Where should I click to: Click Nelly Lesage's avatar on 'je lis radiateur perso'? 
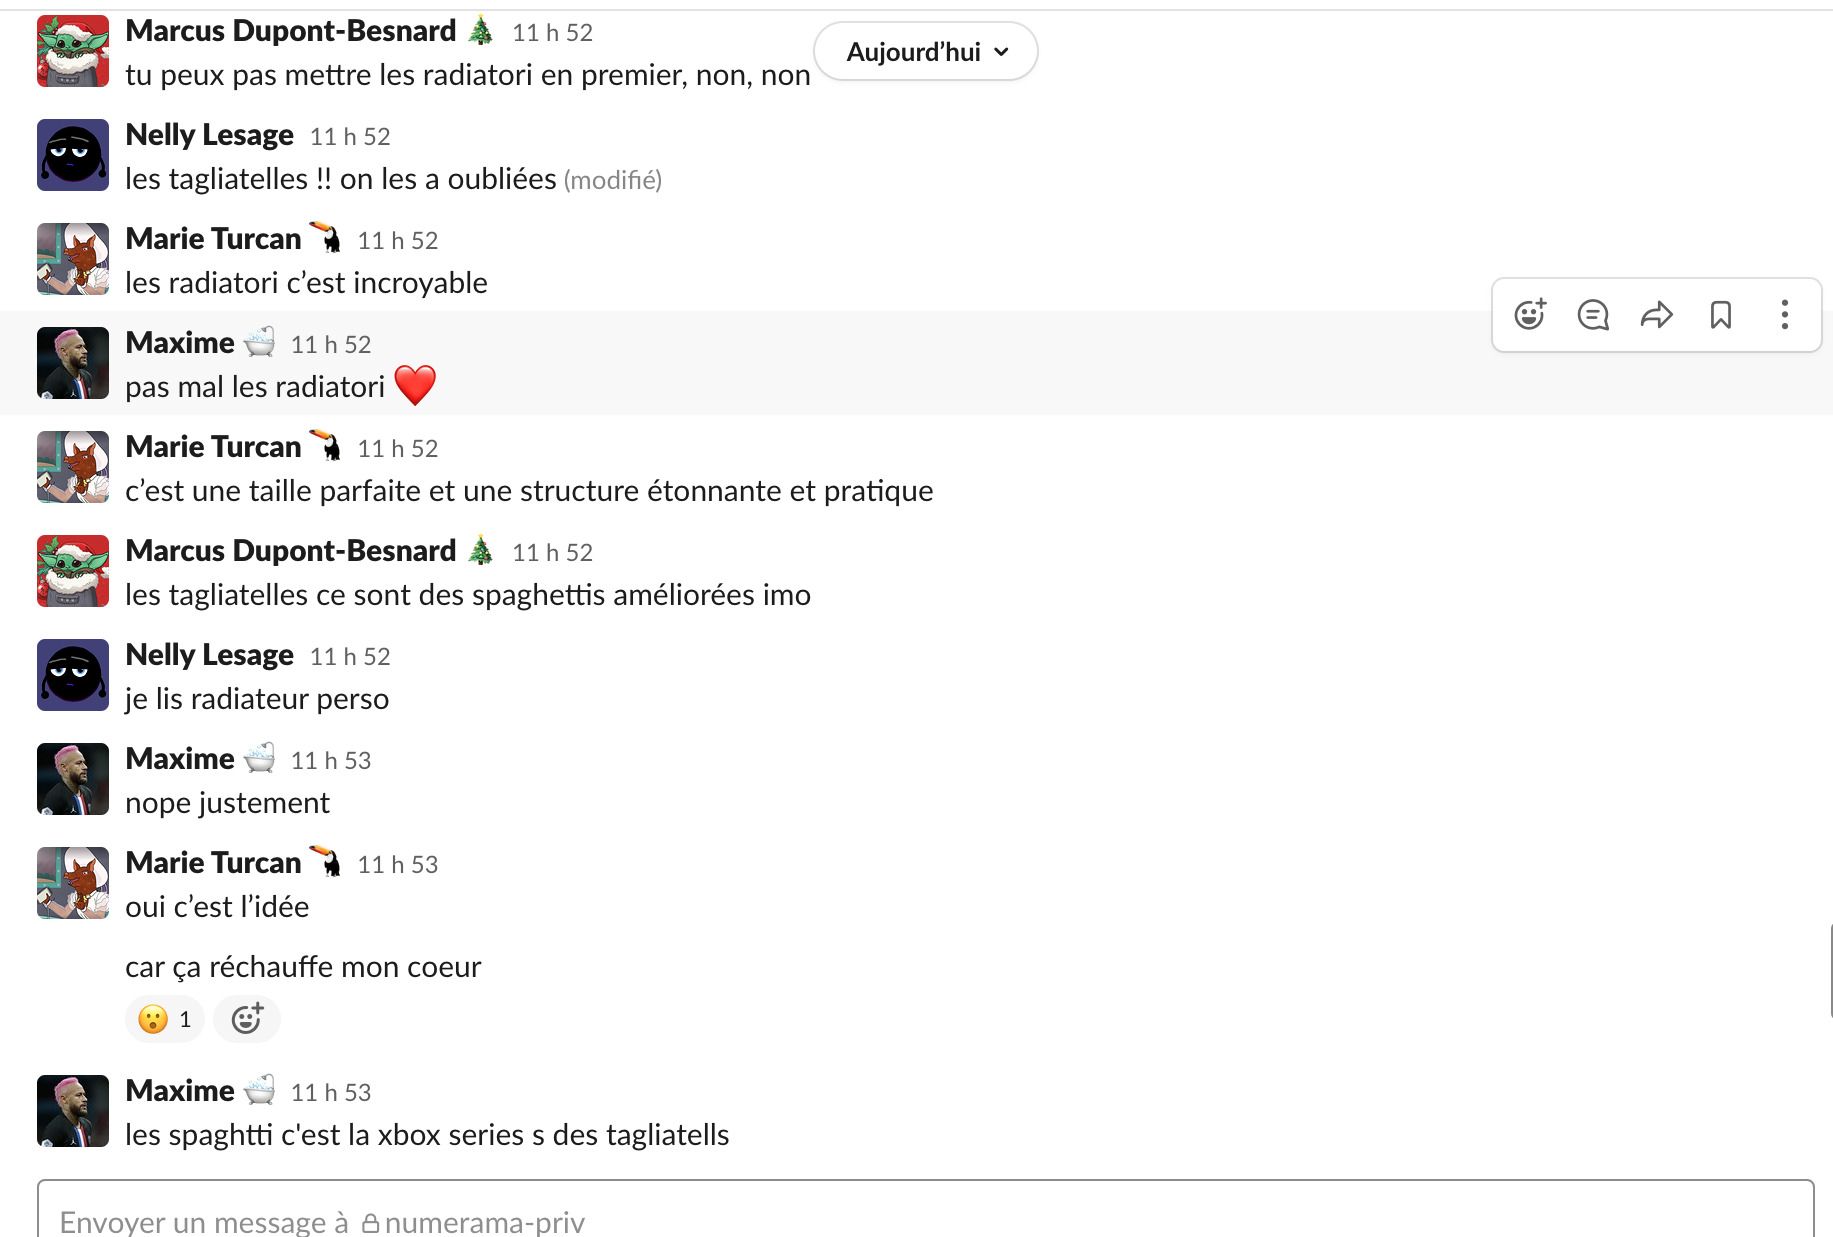pyautogui.click(x=73, y=675)
